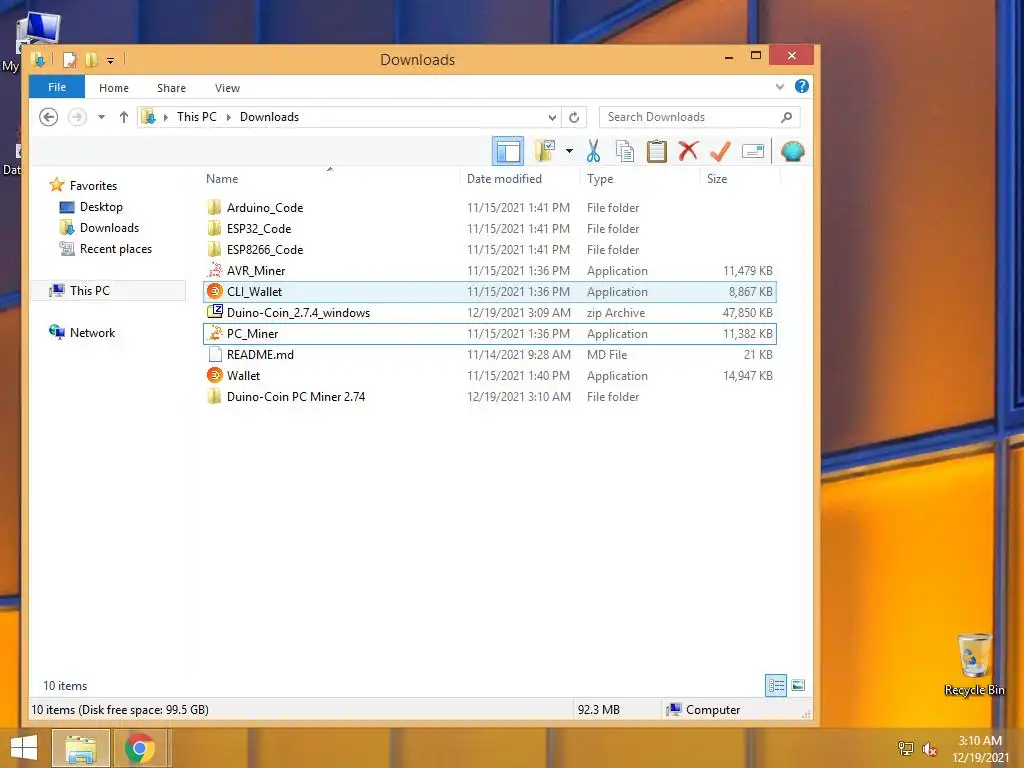The width and height of the screenshot is (1024, 768).
Task: Click the red X Delete toolbar icon
Action: (x=688, y=151)
